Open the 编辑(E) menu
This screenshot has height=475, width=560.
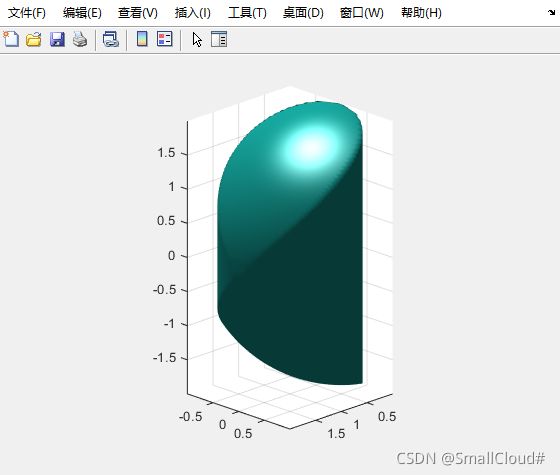82,13
